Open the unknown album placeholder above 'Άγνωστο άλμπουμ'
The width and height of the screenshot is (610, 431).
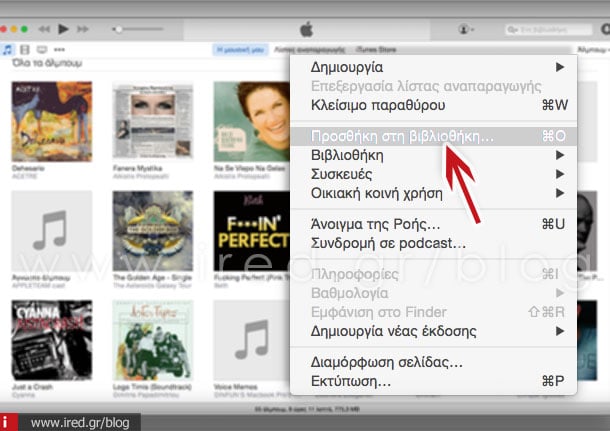[x=52, y=231]
